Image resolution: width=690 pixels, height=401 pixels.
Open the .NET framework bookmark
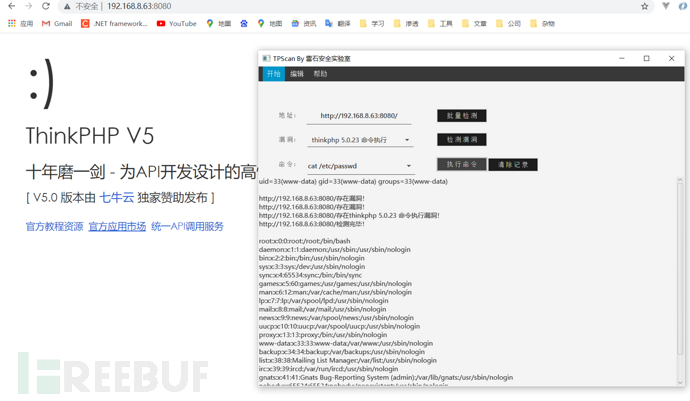tap(114, 24)
